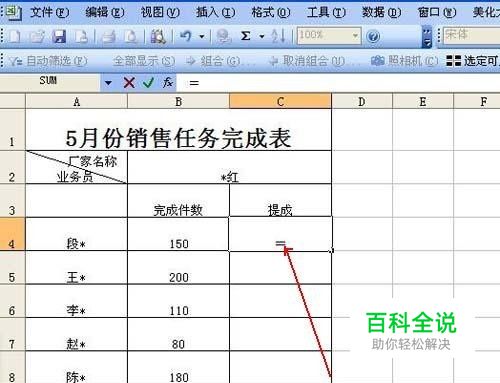Select column B header
Screen dimensions: 500x383
(x=178, y=101)
